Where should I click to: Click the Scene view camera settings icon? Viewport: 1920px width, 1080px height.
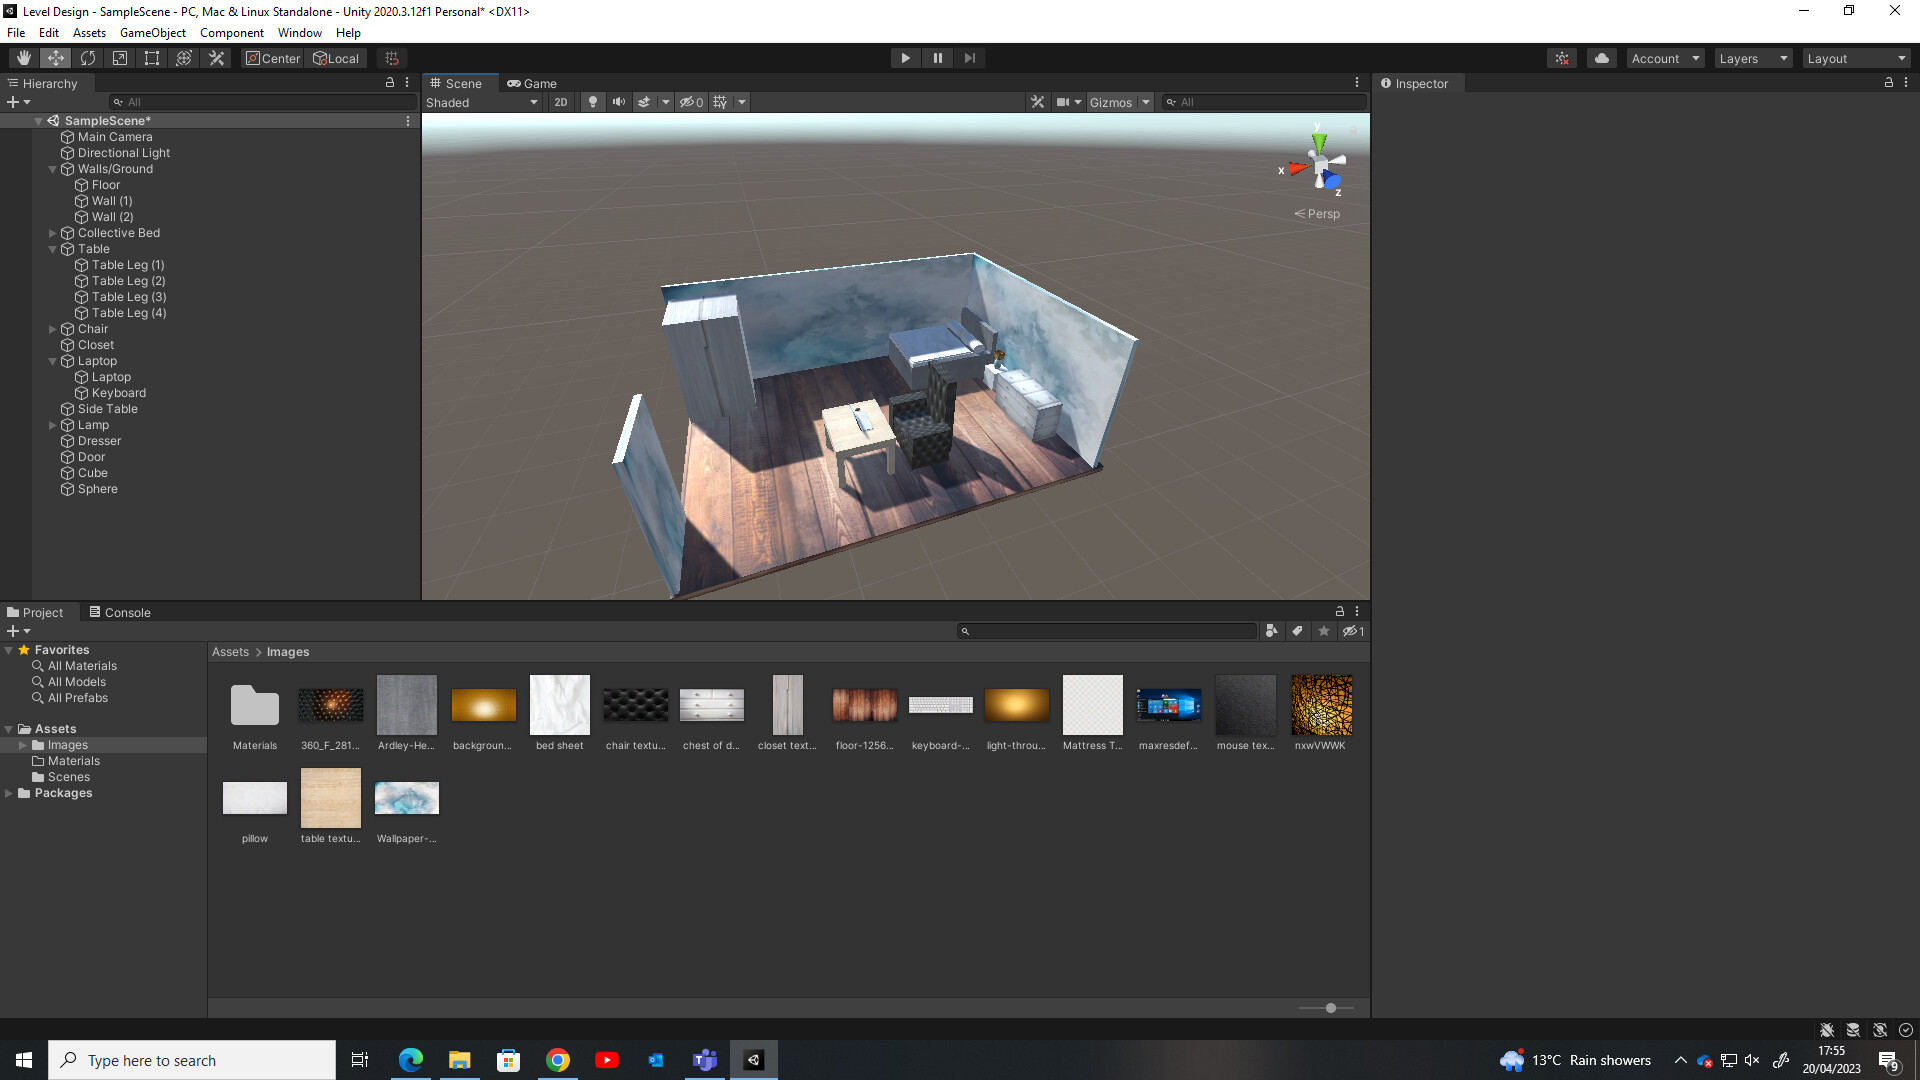coord(1062,102)
